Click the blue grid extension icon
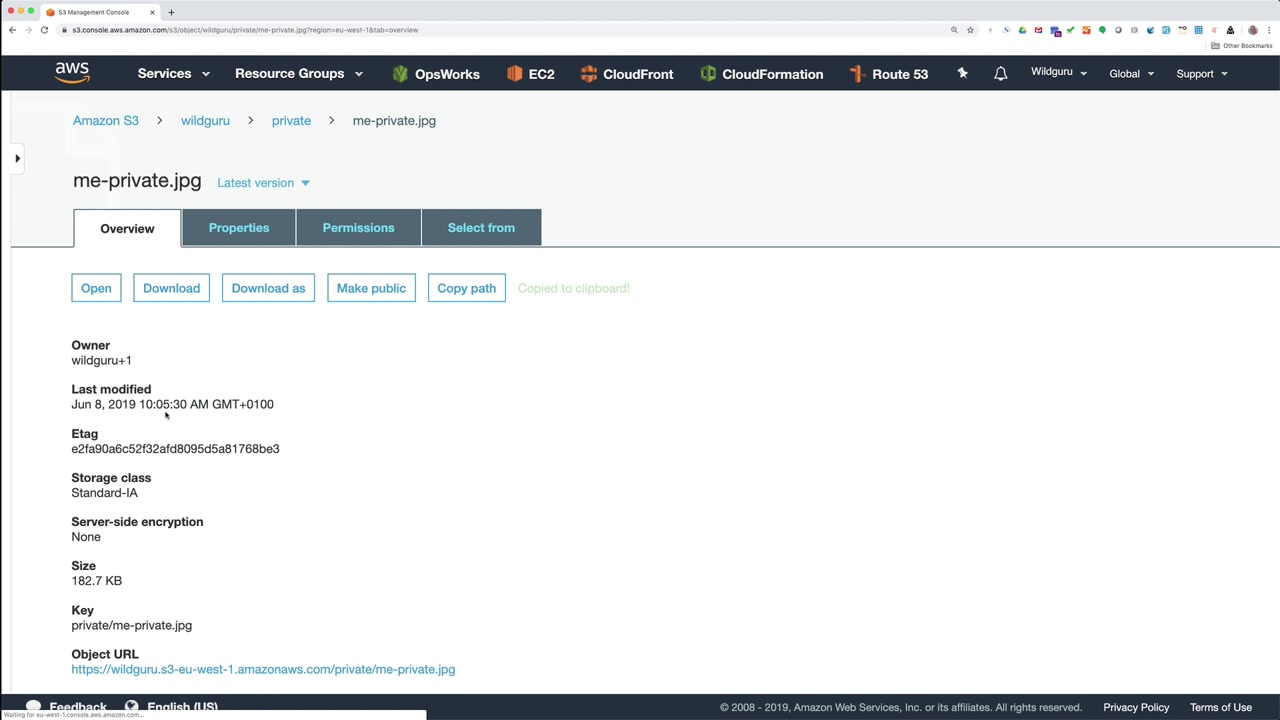This screenshot has width=1280, height=720. [1198, 30]
